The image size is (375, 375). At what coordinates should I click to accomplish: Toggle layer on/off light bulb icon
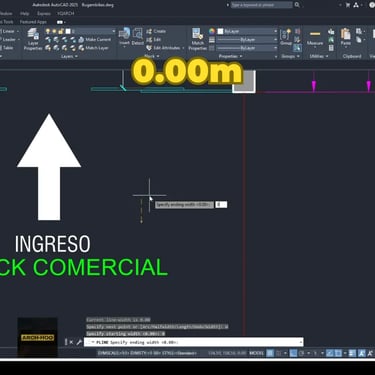pyautogui.click(x=48, y=31)
